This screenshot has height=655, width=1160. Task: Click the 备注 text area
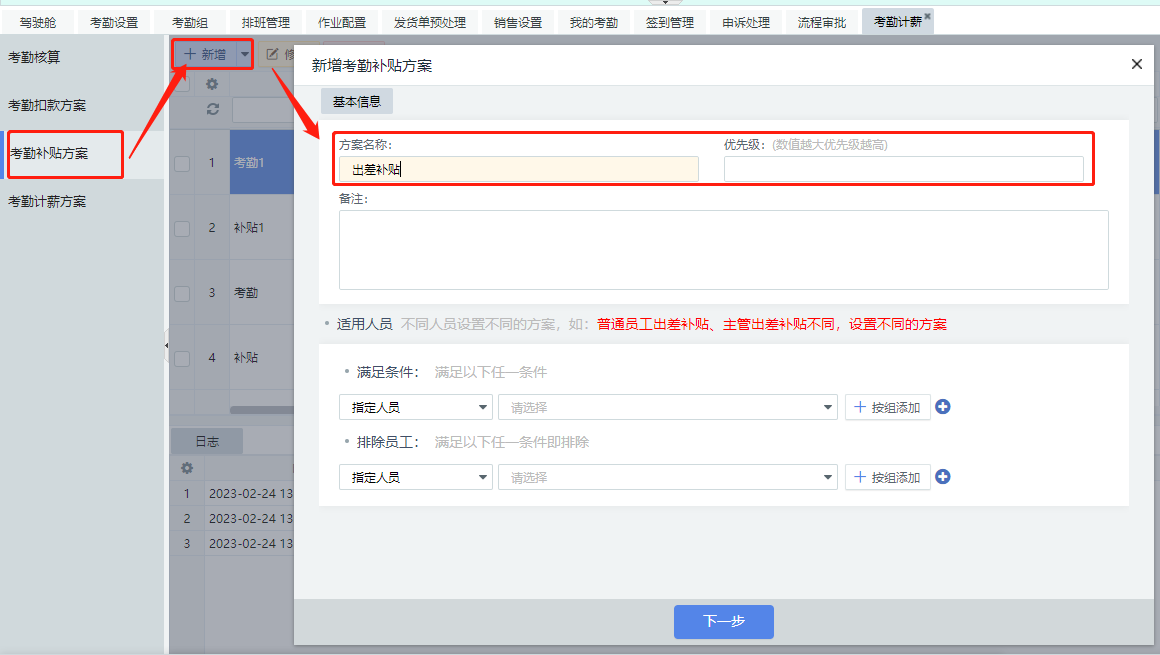click(724, 250)
